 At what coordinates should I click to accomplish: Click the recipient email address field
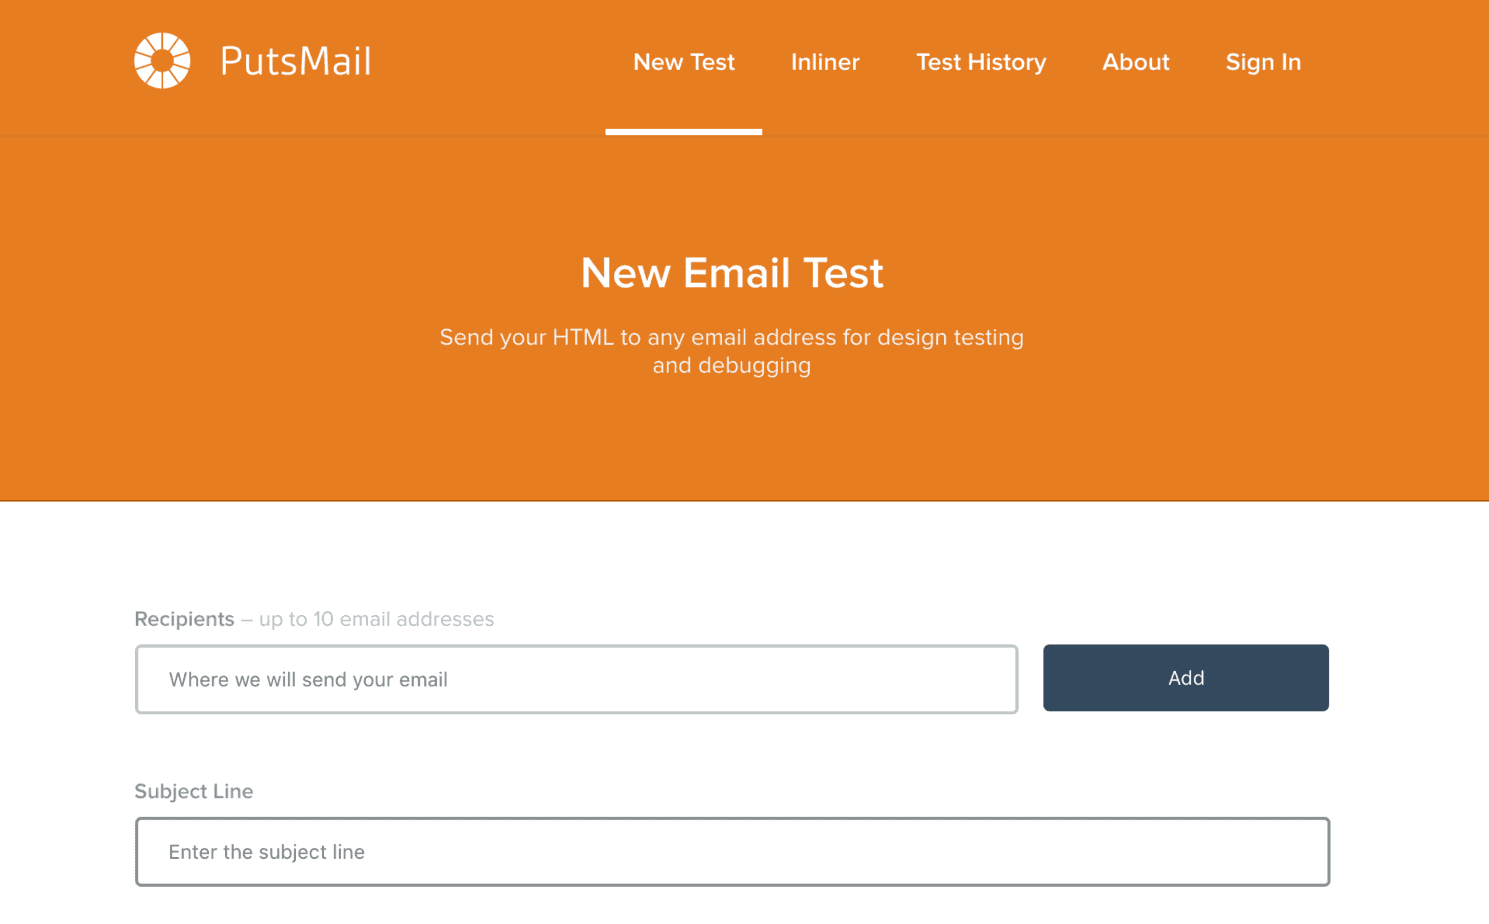(x=576, y=679)
